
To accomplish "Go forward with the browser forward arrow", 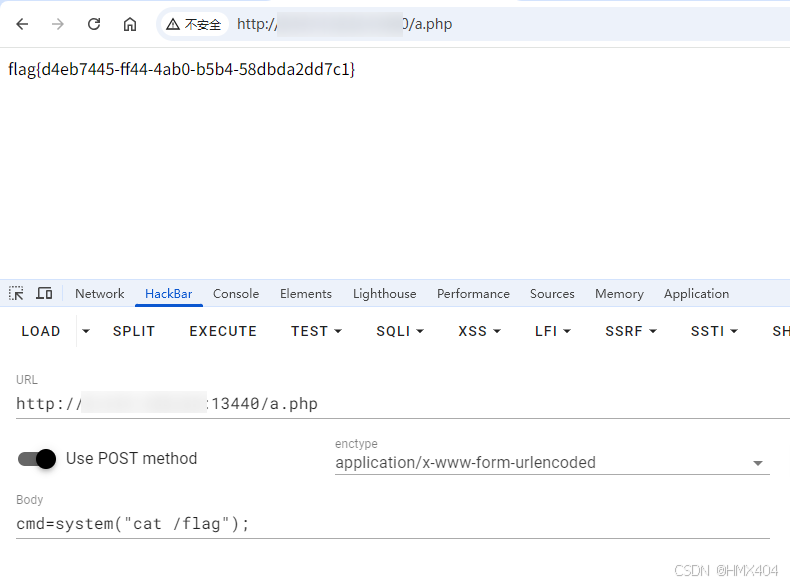I will (x=58, y=24).
